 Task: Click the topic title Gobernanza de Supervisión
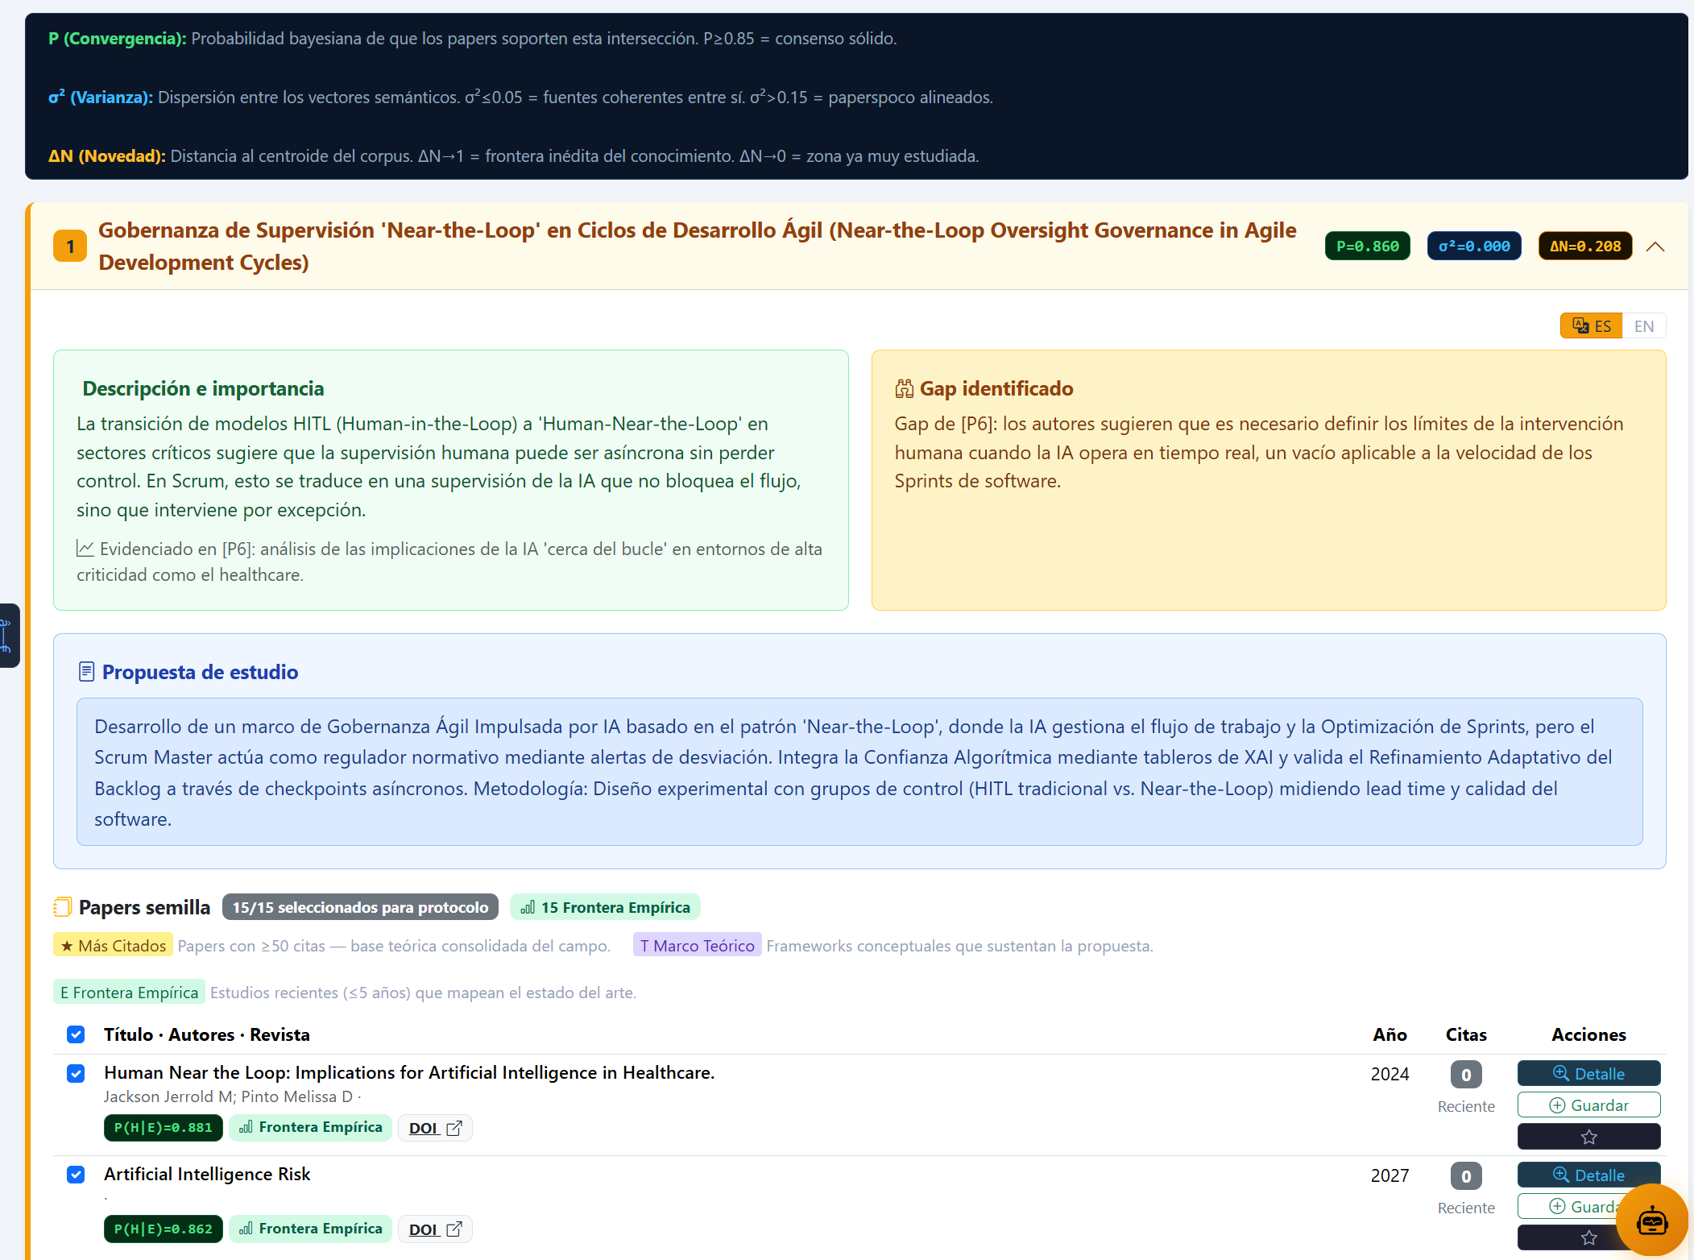click(x=697, y=246)
